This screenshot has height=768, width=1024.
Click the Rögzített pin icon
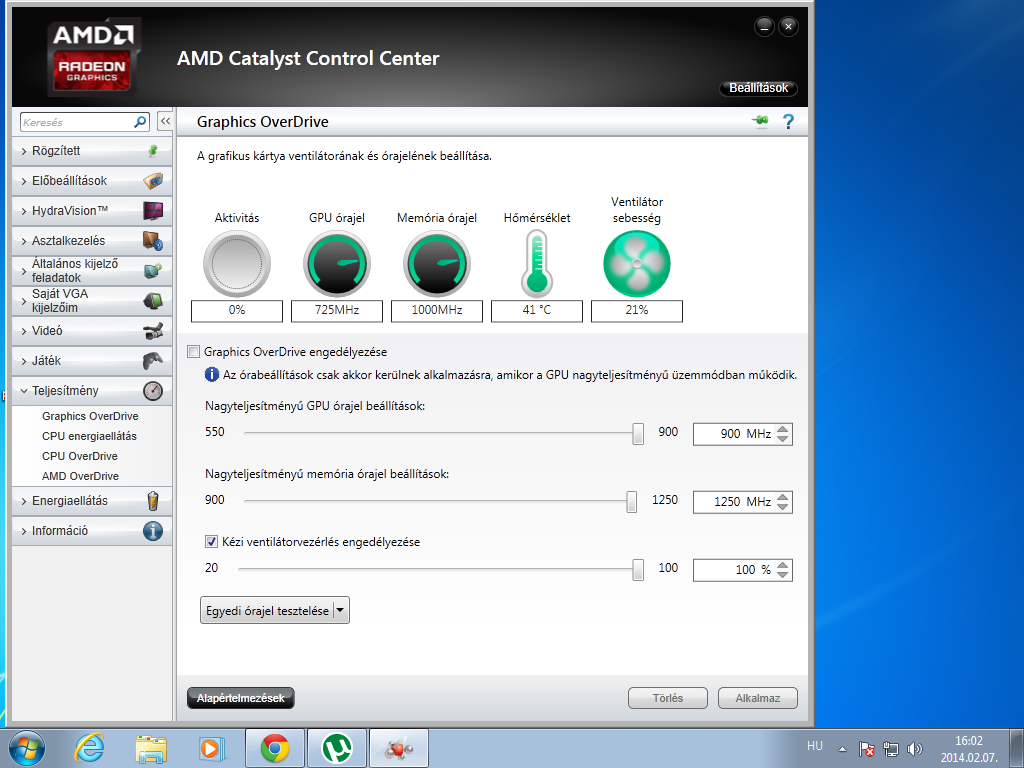(x=153, y=151)
